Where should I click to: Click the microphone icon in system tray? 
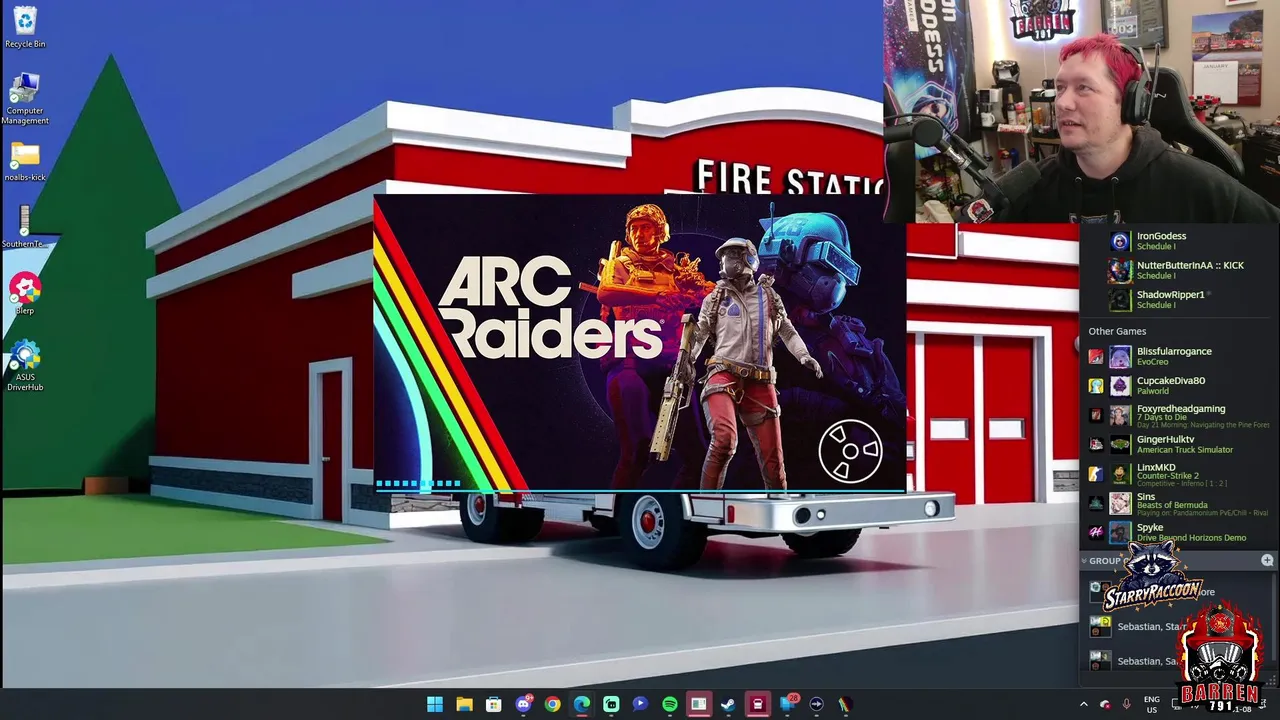coord(1127,704)
